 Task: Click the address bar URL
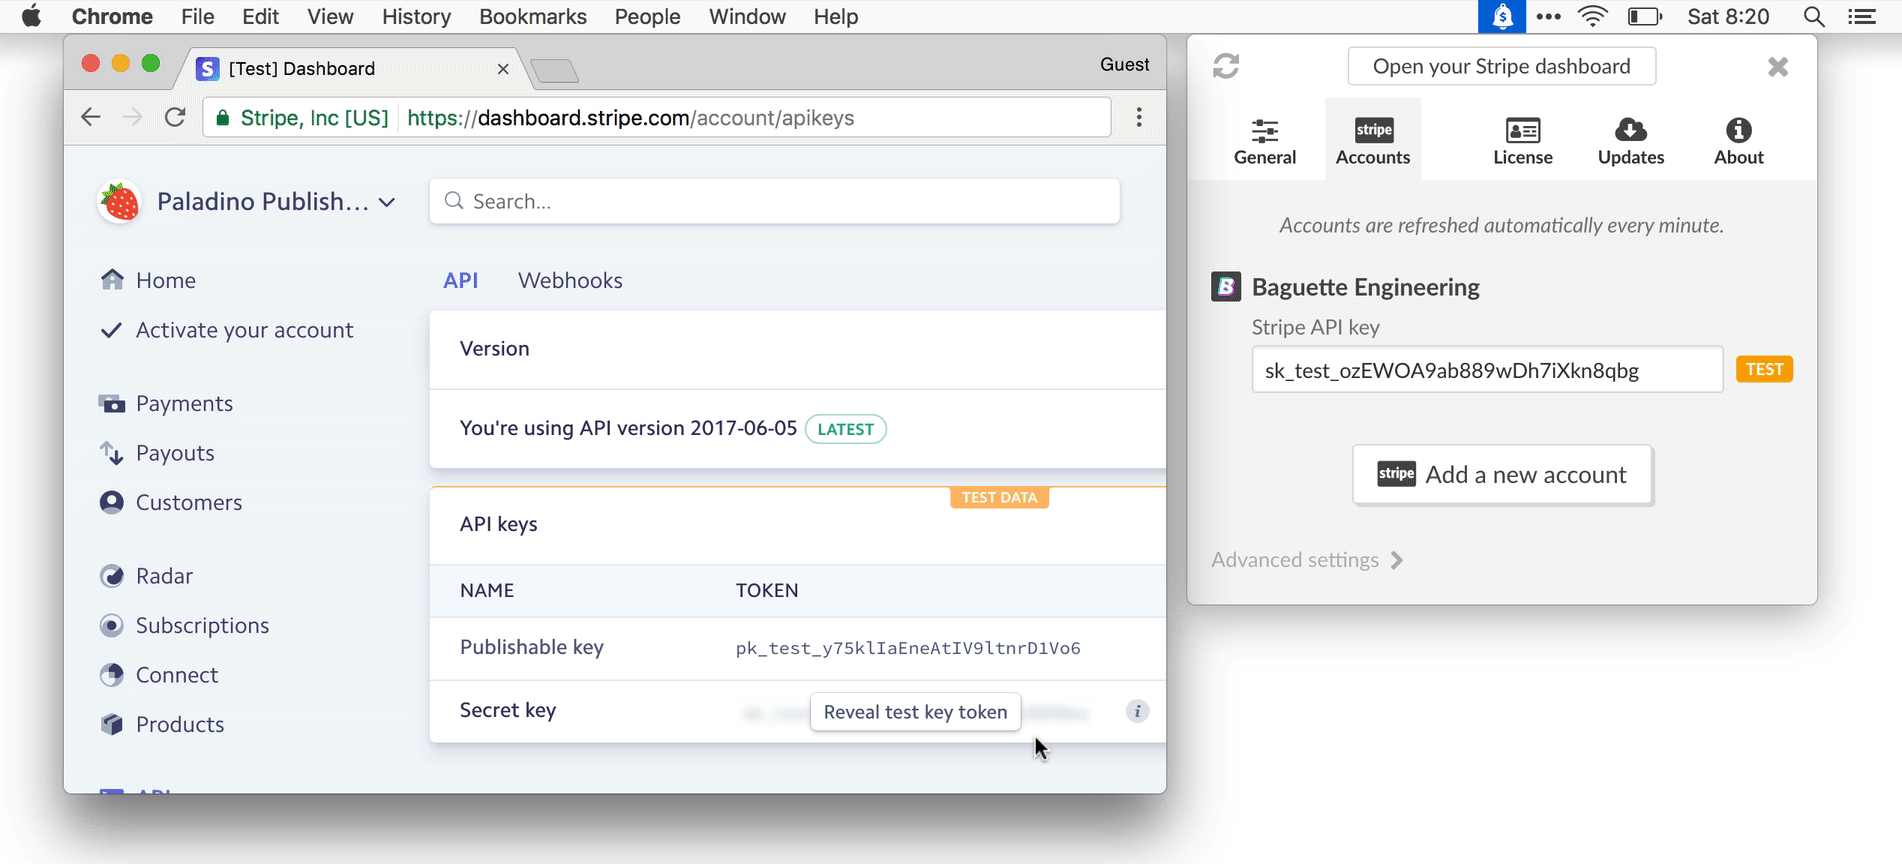pyautogui.click(x=630, y=118)
